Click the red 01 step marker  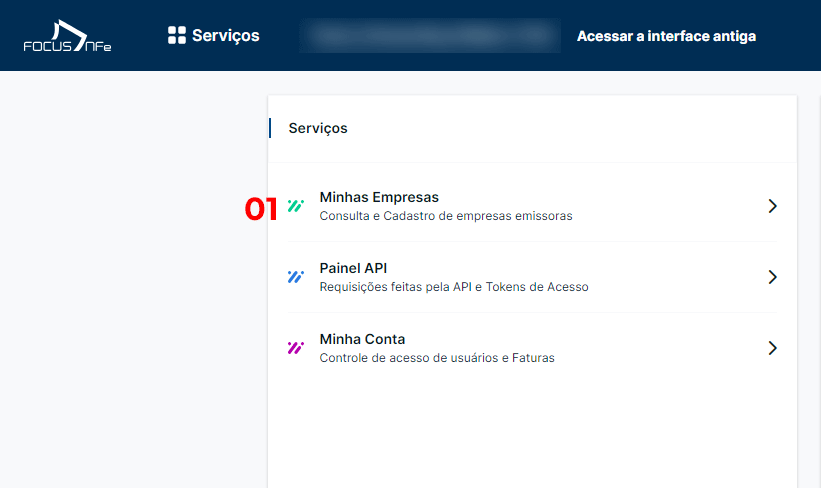coord(261,209)
